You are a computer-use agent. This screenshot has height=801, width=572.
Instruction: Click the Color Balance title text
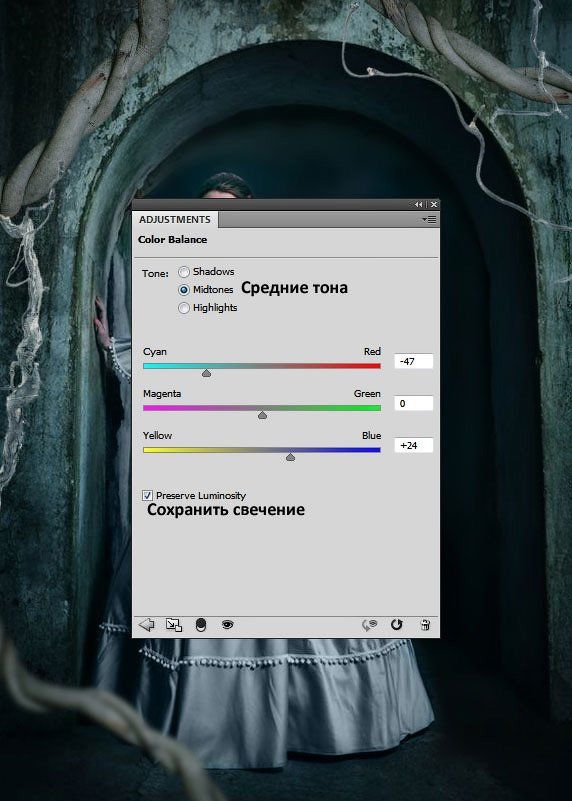173,240
